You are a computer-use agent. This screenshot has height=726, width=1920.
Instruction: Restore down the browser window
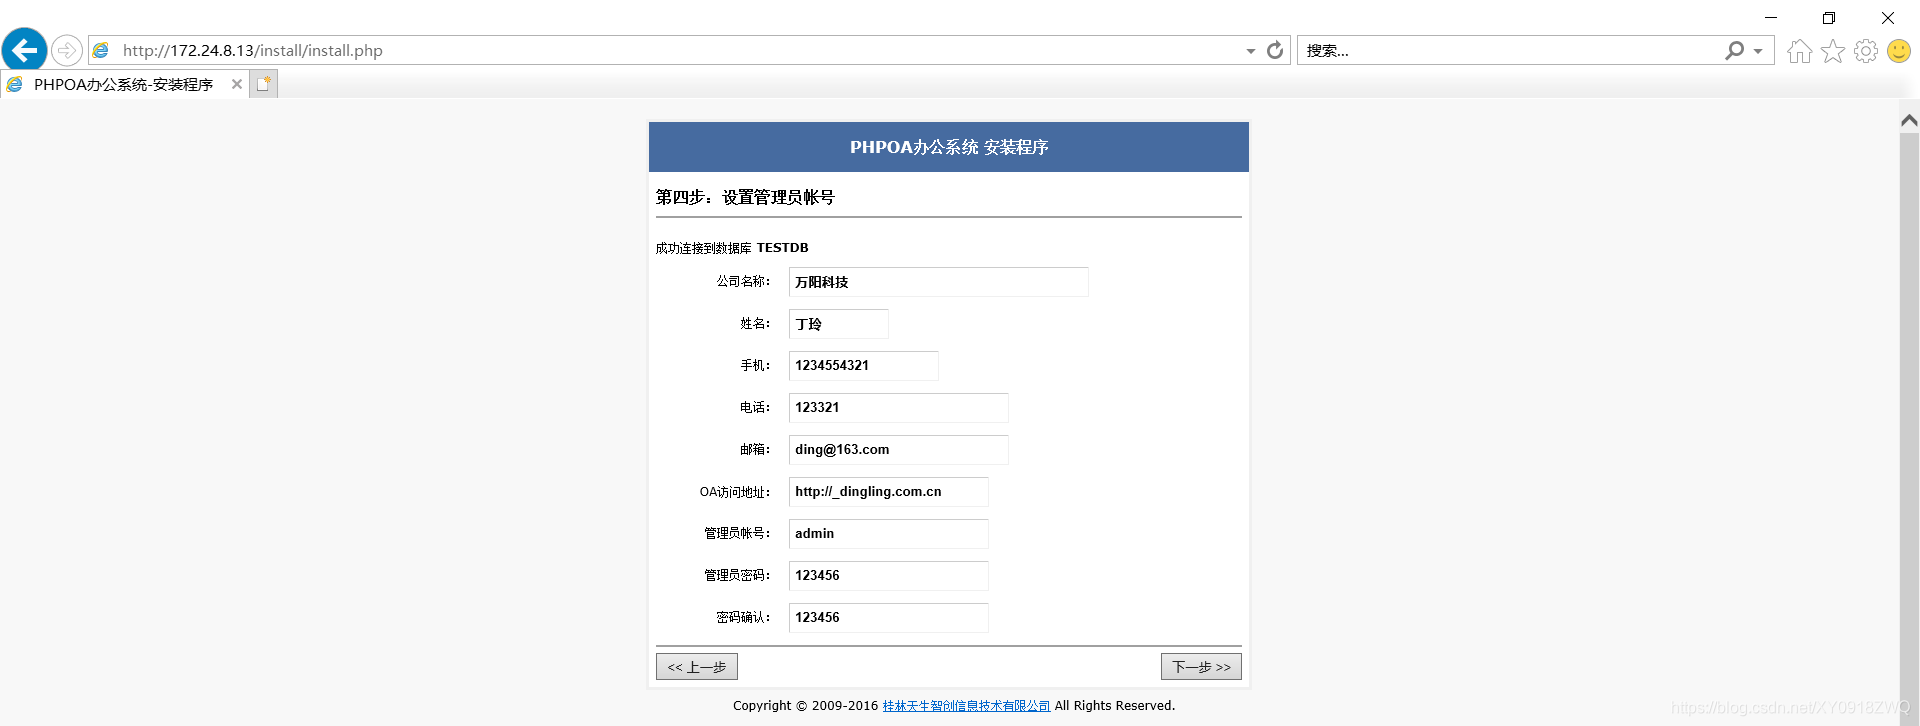click(1829, 18)
